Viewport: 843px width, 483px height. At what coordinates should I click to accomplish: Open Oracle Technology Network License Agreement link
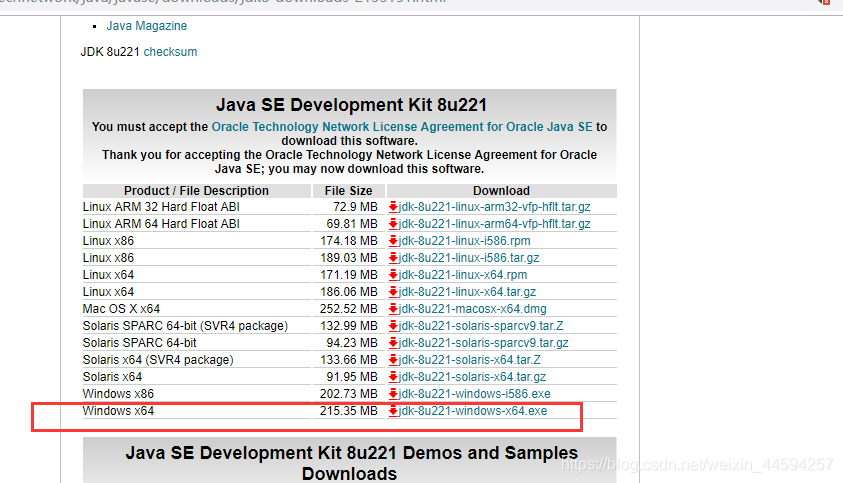click(x=402, y=127)
